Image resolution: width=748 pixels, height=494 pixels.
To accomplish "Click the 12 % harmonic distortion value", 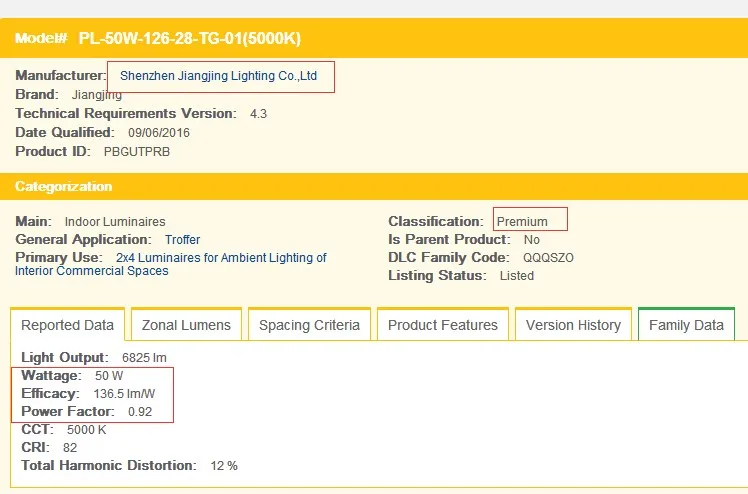I will point(223,466).
